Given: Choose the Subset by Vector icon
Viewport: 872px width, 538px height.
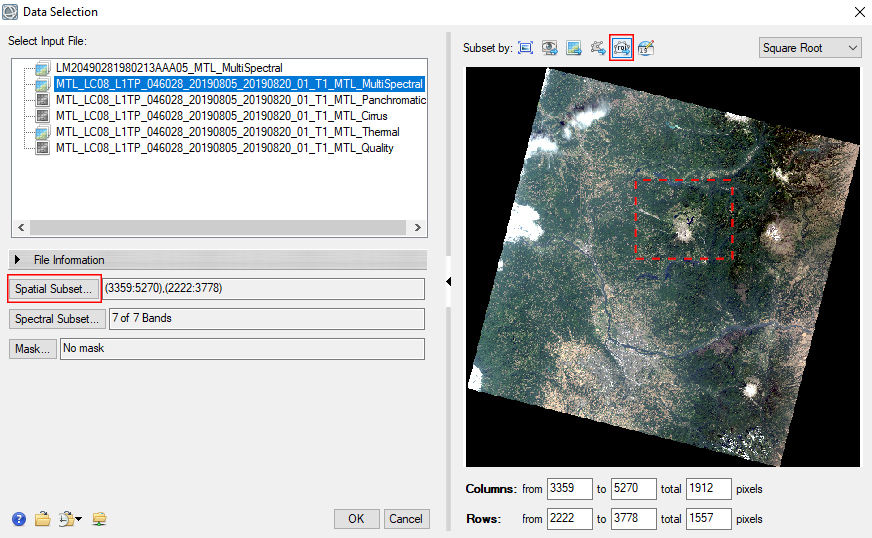Looking at the screenshot, I should click(x=597, y=48).
